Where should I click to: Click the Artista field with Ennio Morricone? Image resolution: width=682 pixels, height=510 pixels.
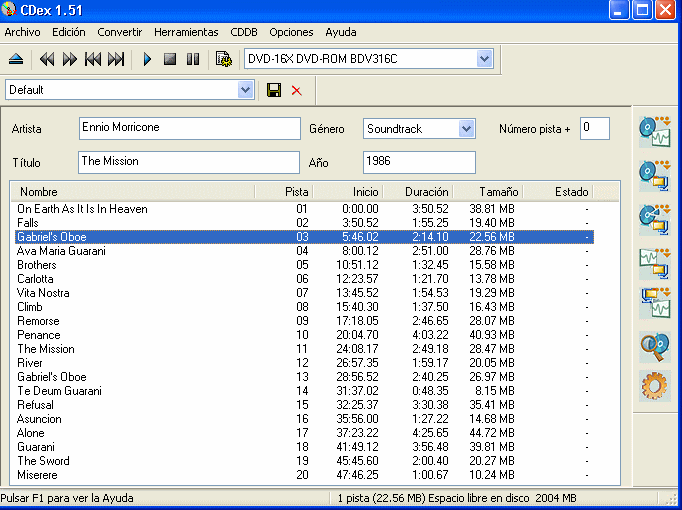tap(189, 128)
